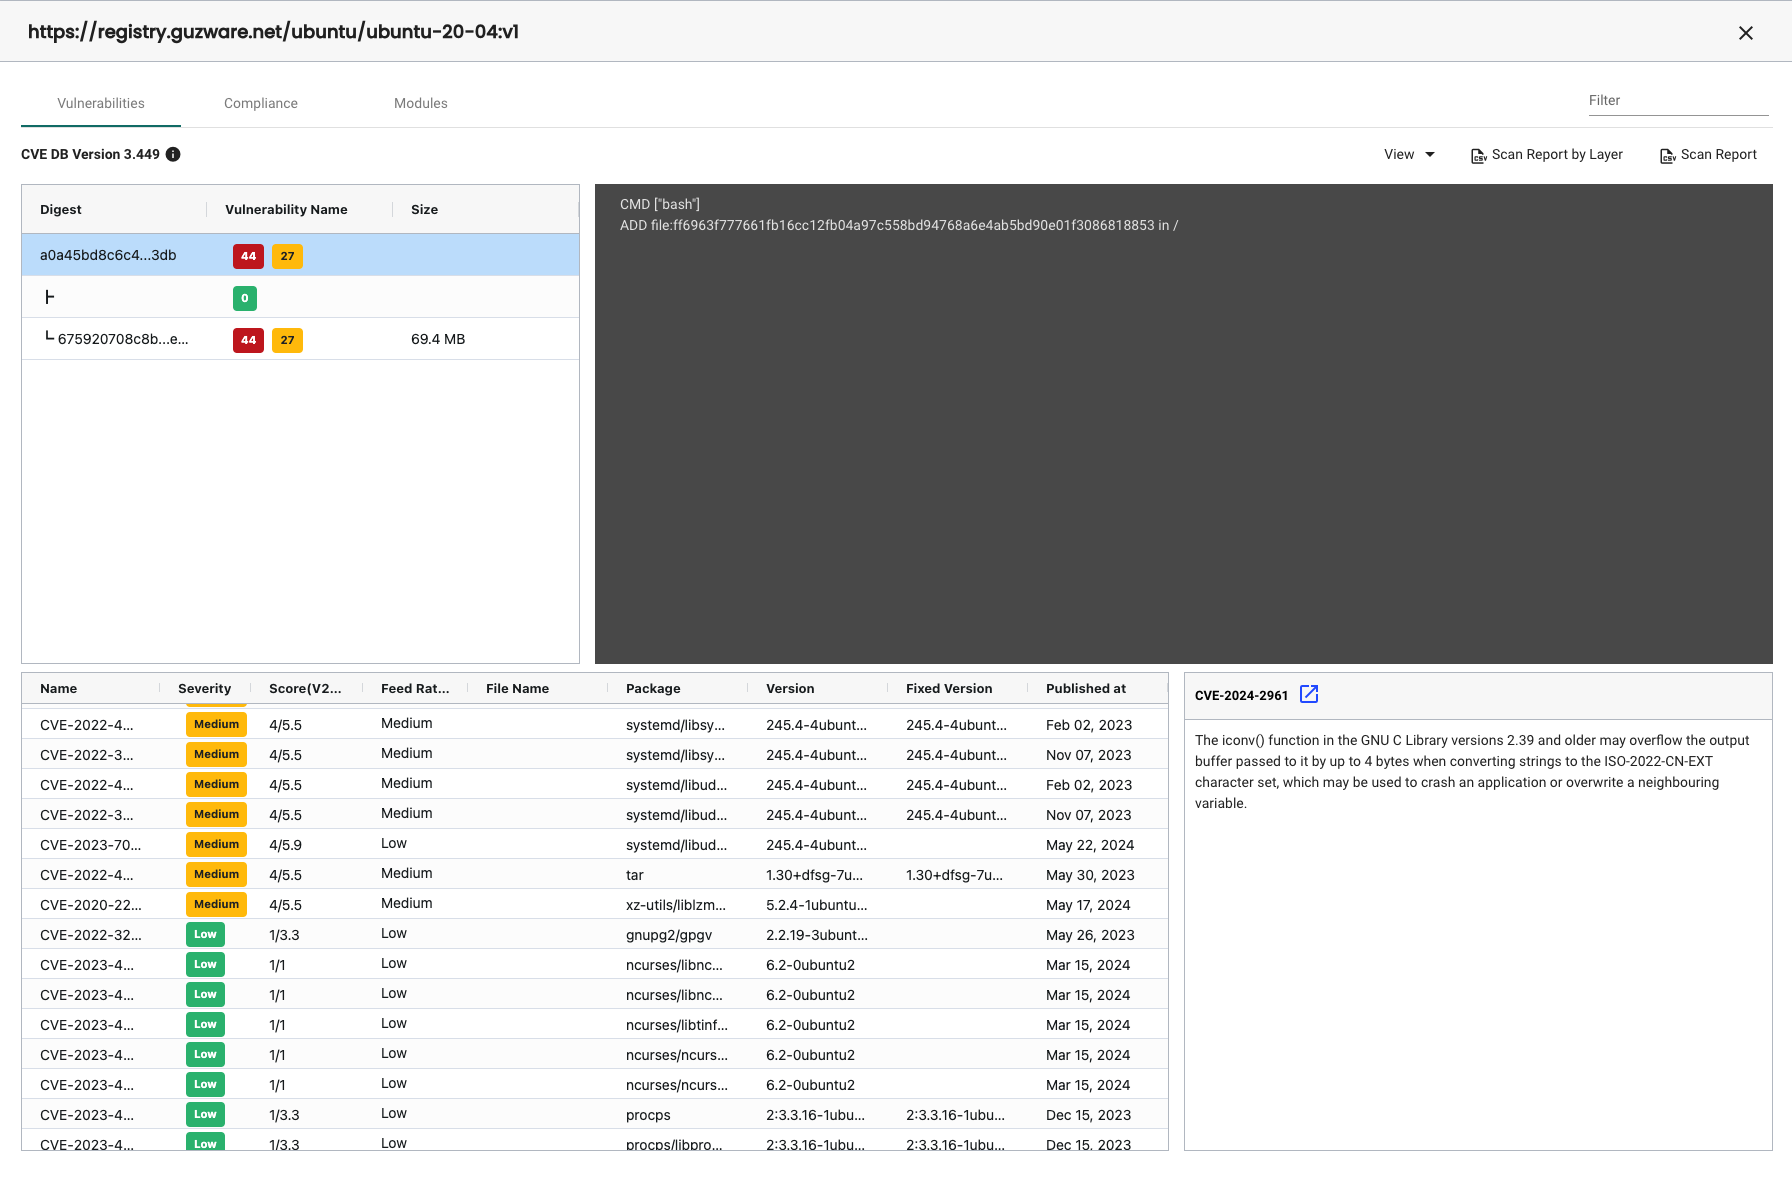This screenshot has height=1192, width=1792.
Task: Click the Scan Report CSV icon
Action: pyautogui.click(x=1667, y=155)
